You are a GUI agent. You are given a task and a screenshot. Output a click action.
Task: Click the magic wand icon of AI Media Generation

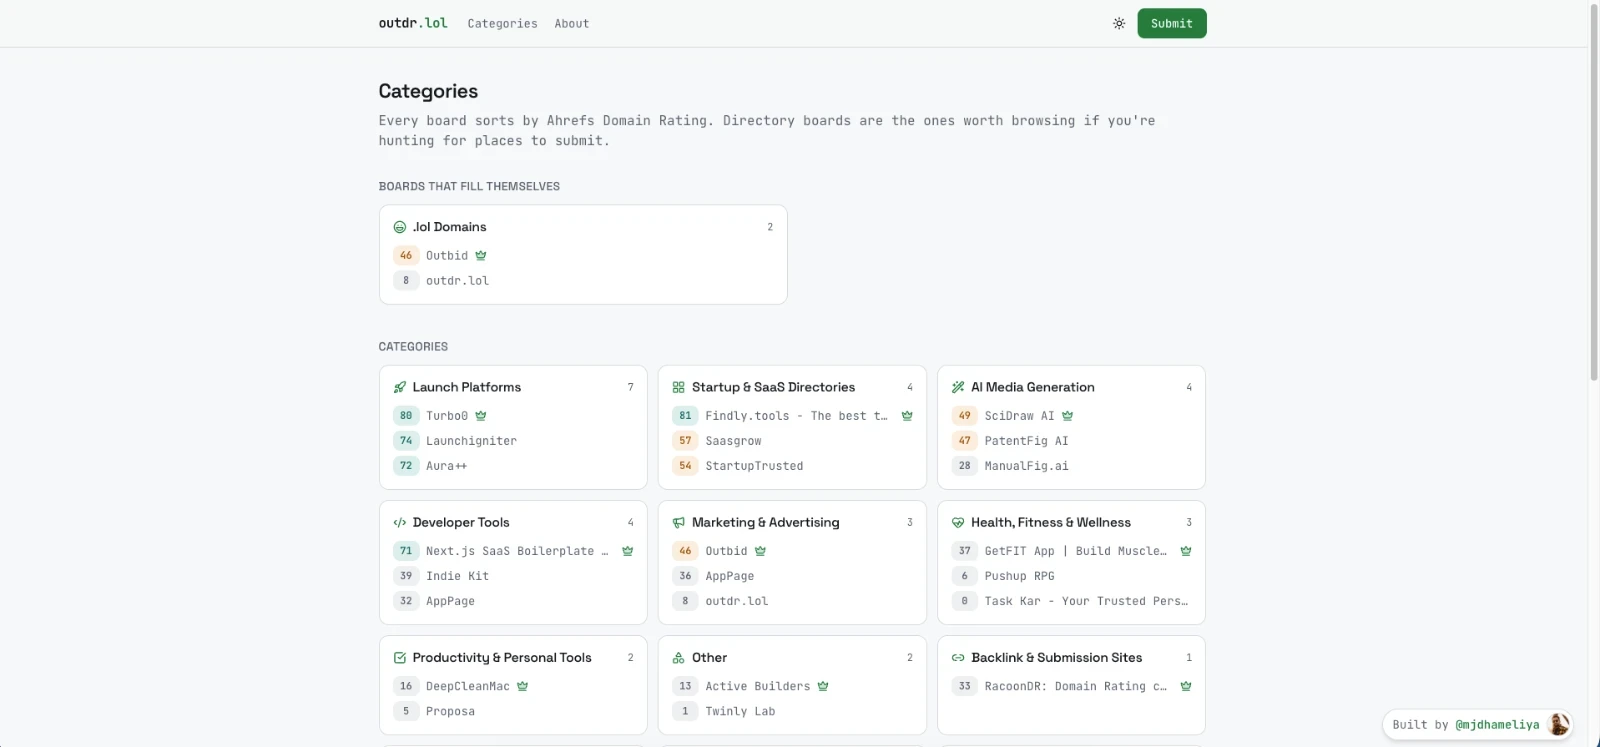pos(958,387)
